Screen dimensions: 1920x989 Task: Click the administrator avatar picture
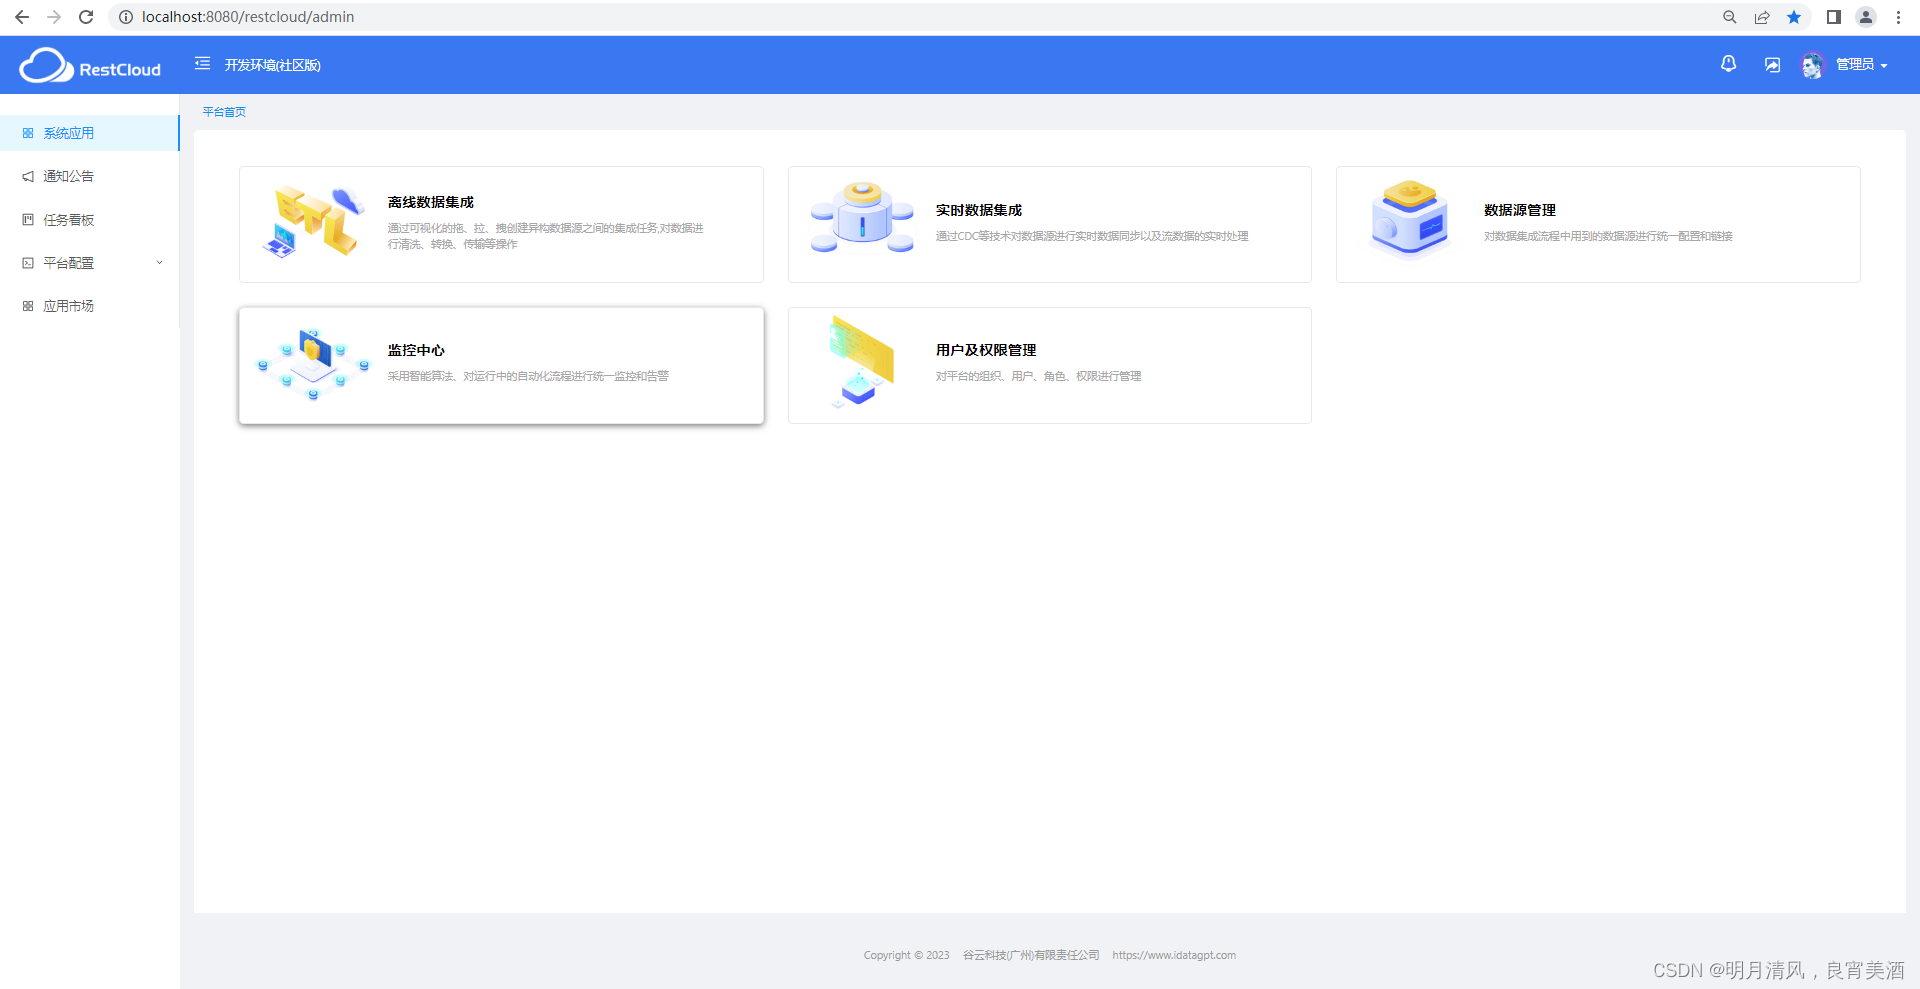click(x=1813, y=64)
